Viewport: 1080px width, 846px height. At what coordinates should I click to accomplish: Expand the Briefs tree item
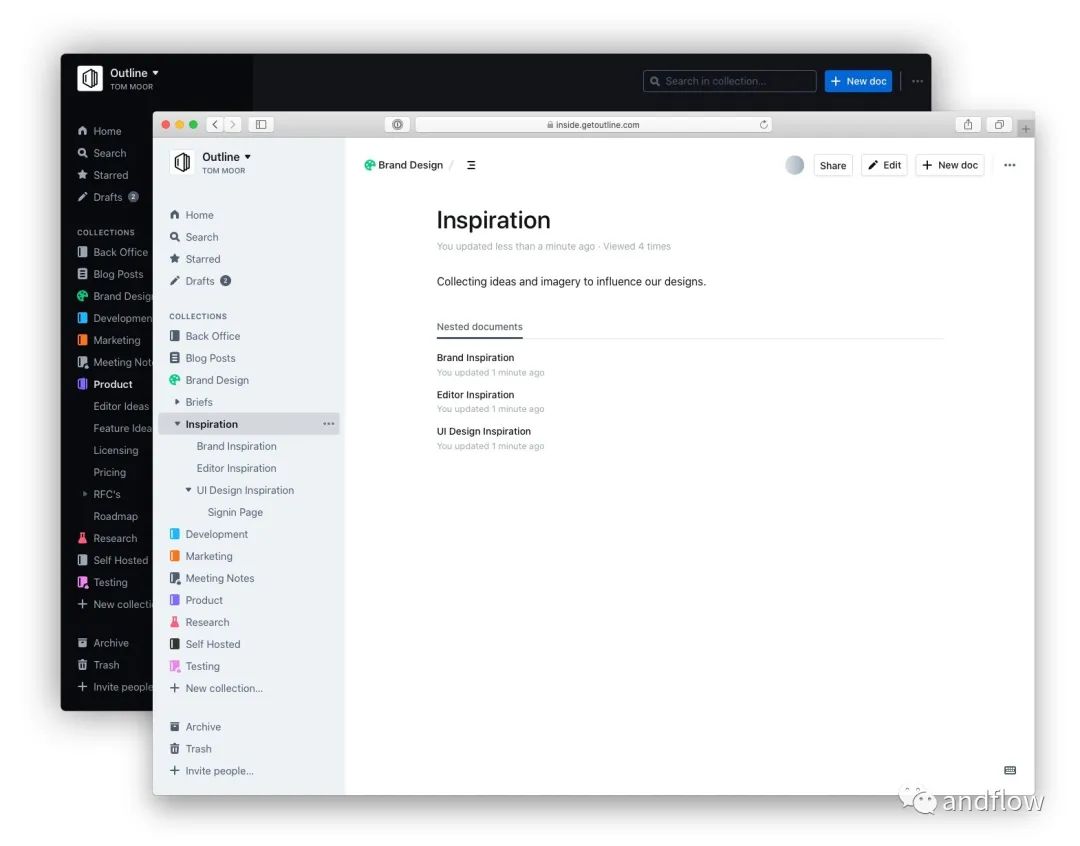177,402
